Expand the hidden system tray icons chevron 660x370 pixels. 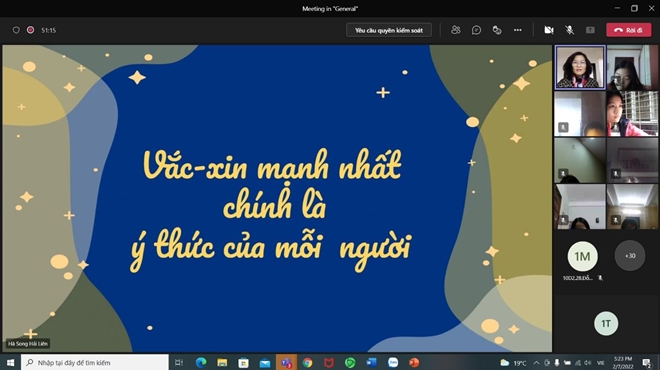coord(536,363)
